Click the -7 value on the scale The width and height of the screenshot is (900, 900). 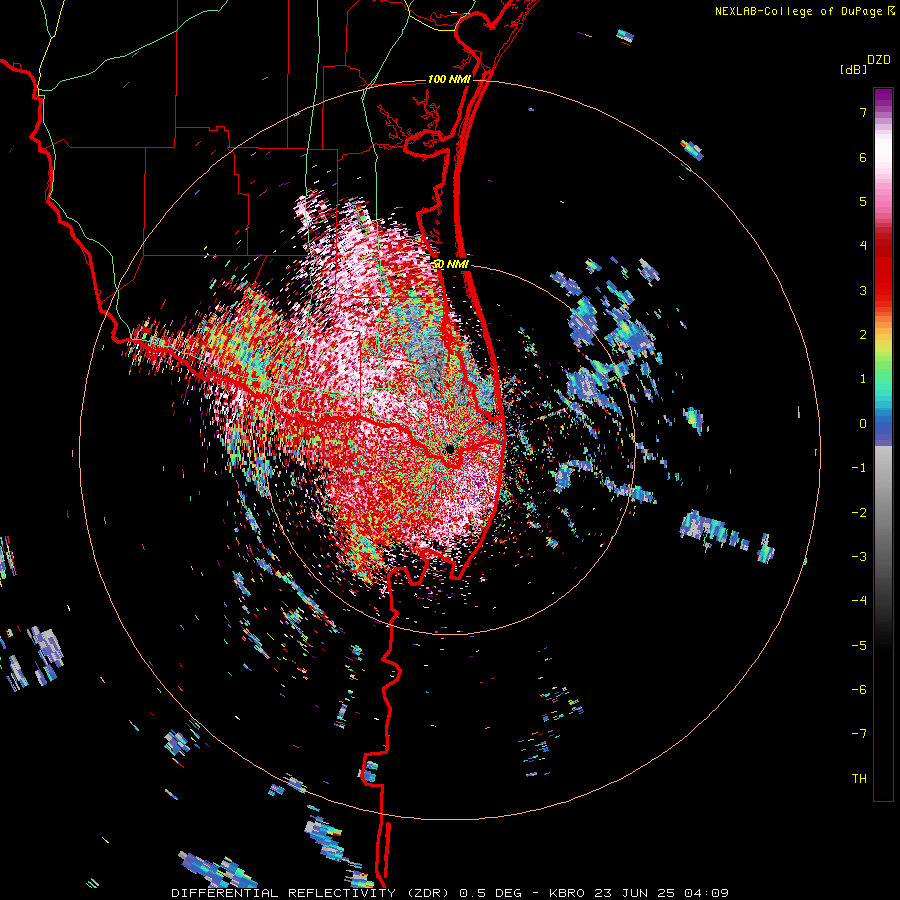[859, 734]
